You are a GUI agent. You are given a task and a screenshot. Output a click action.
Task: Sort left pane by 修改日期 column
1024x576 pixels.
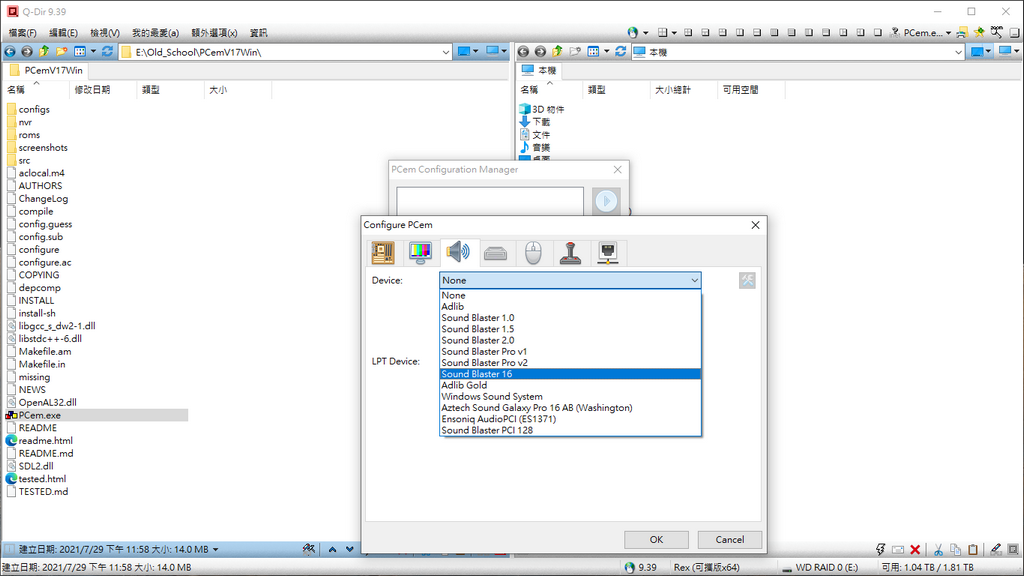[x=103, y=89]
